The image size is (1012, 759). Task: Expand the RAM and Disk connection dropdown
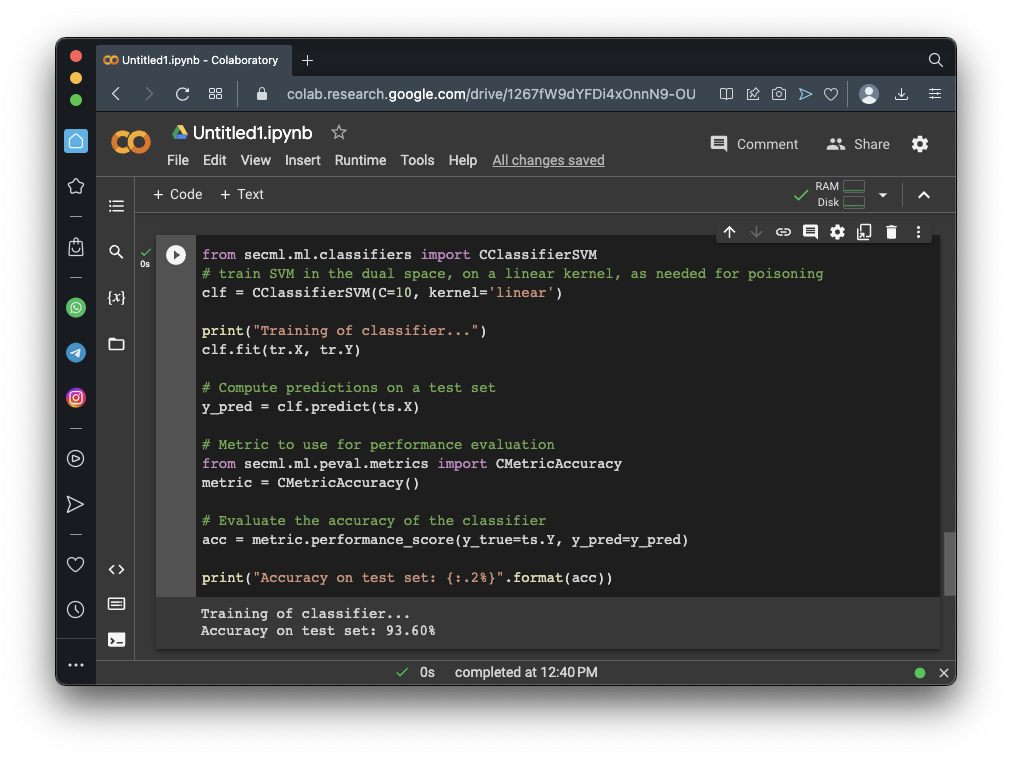pos(883,195)
